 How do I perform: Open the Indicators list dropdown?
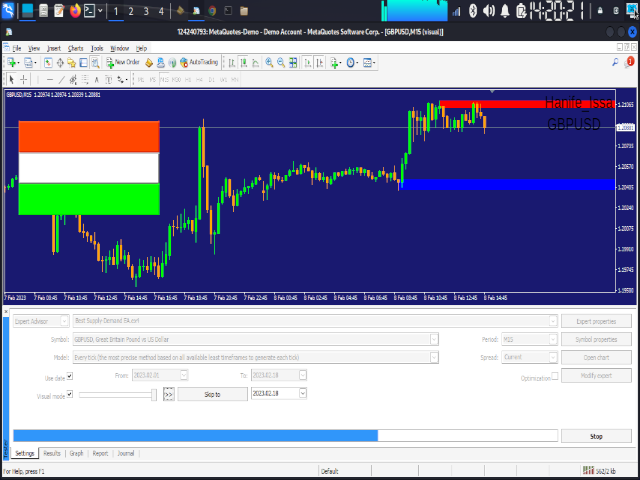(336, 62)
